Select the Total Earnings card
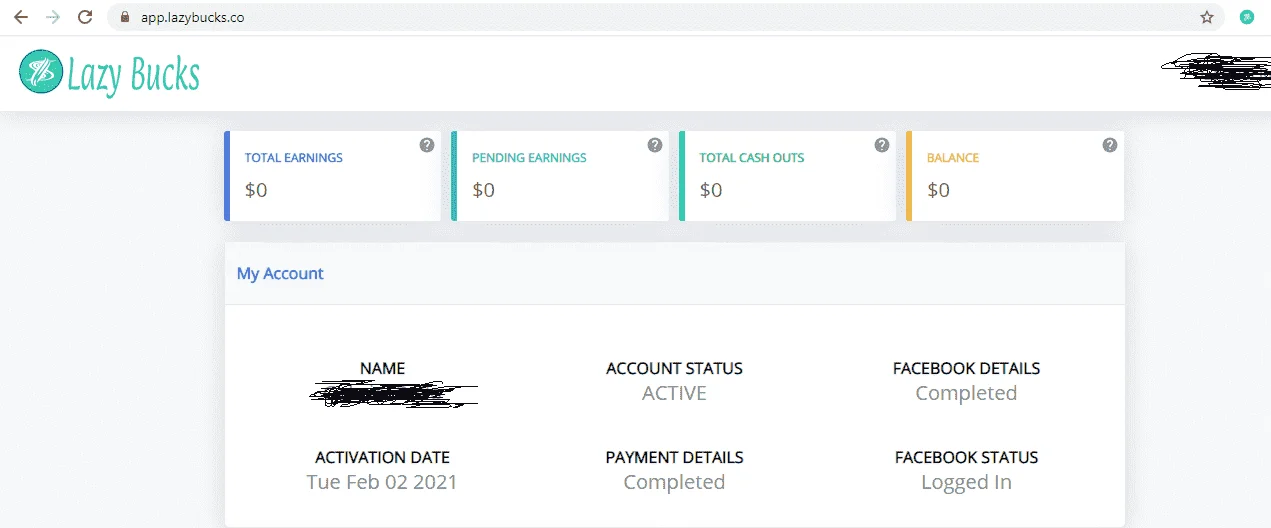The image size is (1271, 528). [x=333, y=176]
